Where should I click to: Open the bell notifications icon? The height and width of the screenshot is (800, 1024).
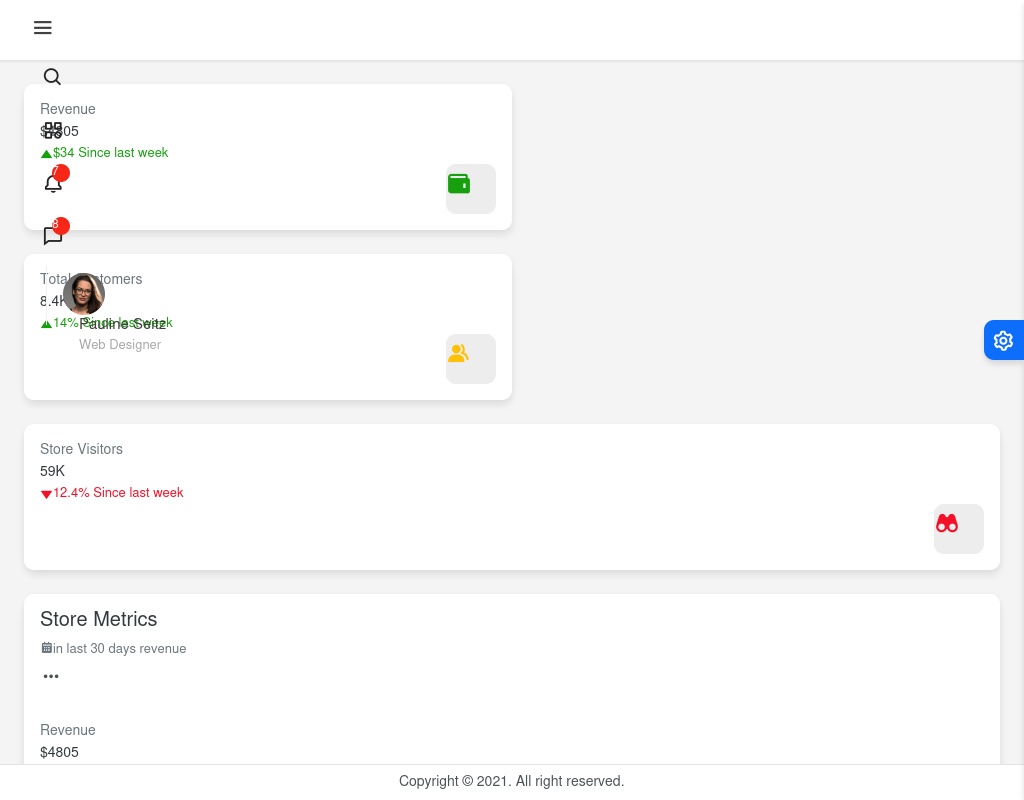pos(53,184)
